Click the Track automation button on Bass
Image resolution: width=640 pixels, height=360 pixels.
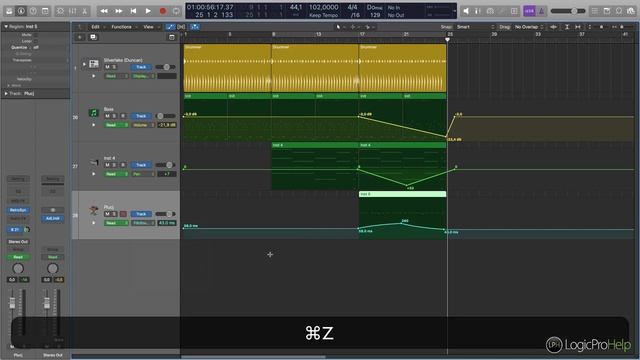coord(141,116)
